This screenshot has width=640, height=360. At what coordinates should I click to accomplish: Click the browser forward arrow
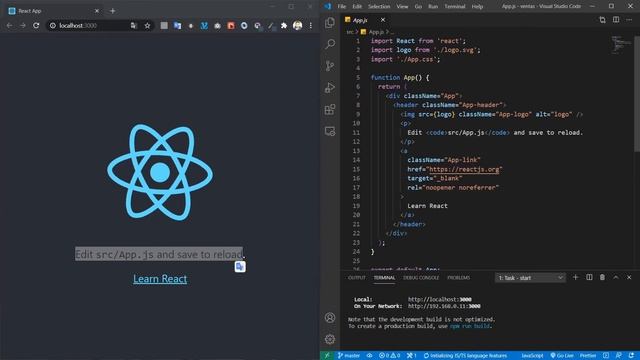click(23, 25)
